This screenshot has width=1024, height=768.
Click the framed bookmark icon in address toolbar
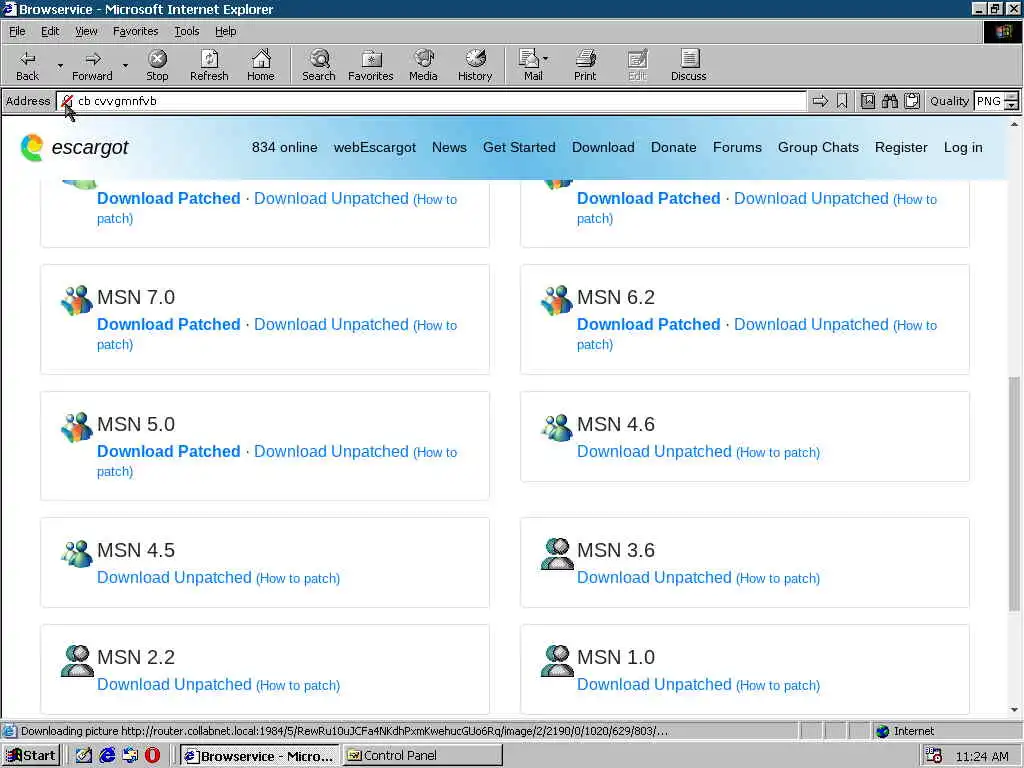point(867,101)
